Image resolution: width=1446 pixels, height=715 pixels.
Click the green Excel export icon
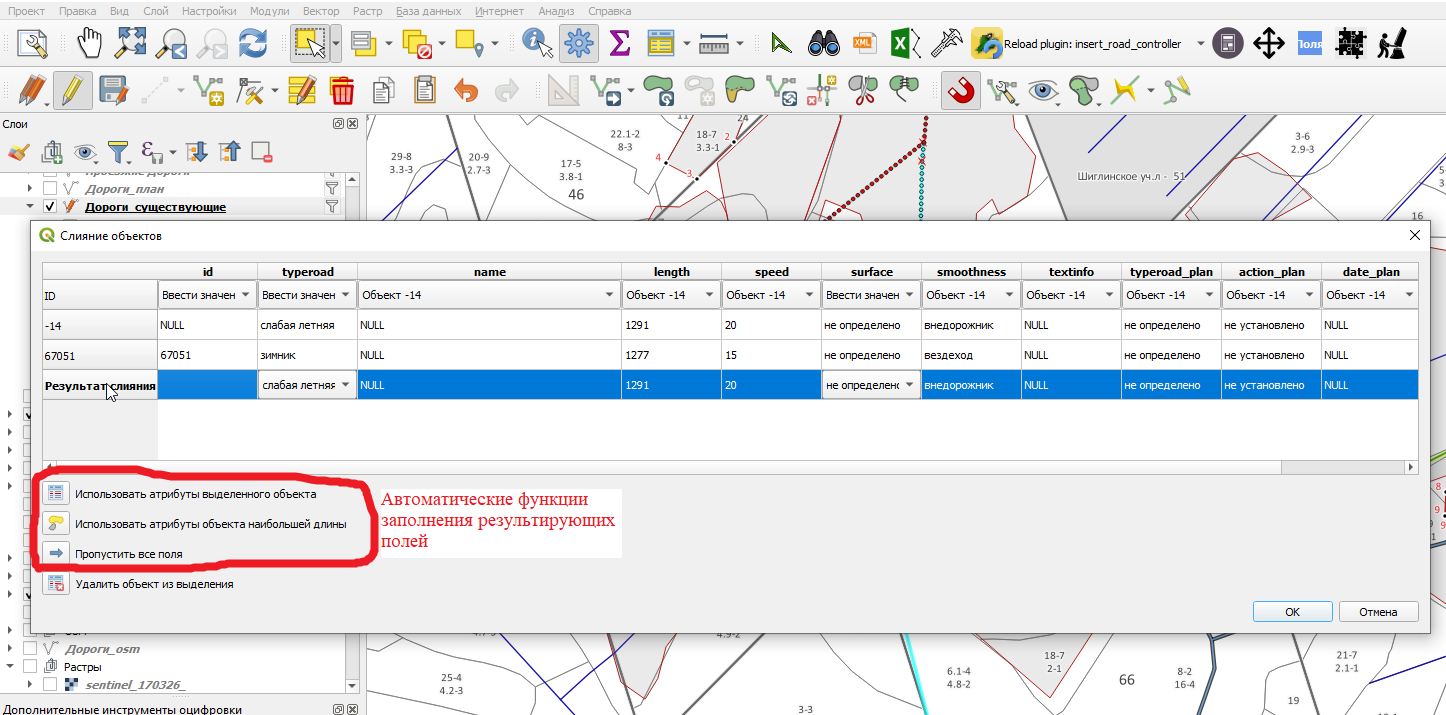(900, 44)
